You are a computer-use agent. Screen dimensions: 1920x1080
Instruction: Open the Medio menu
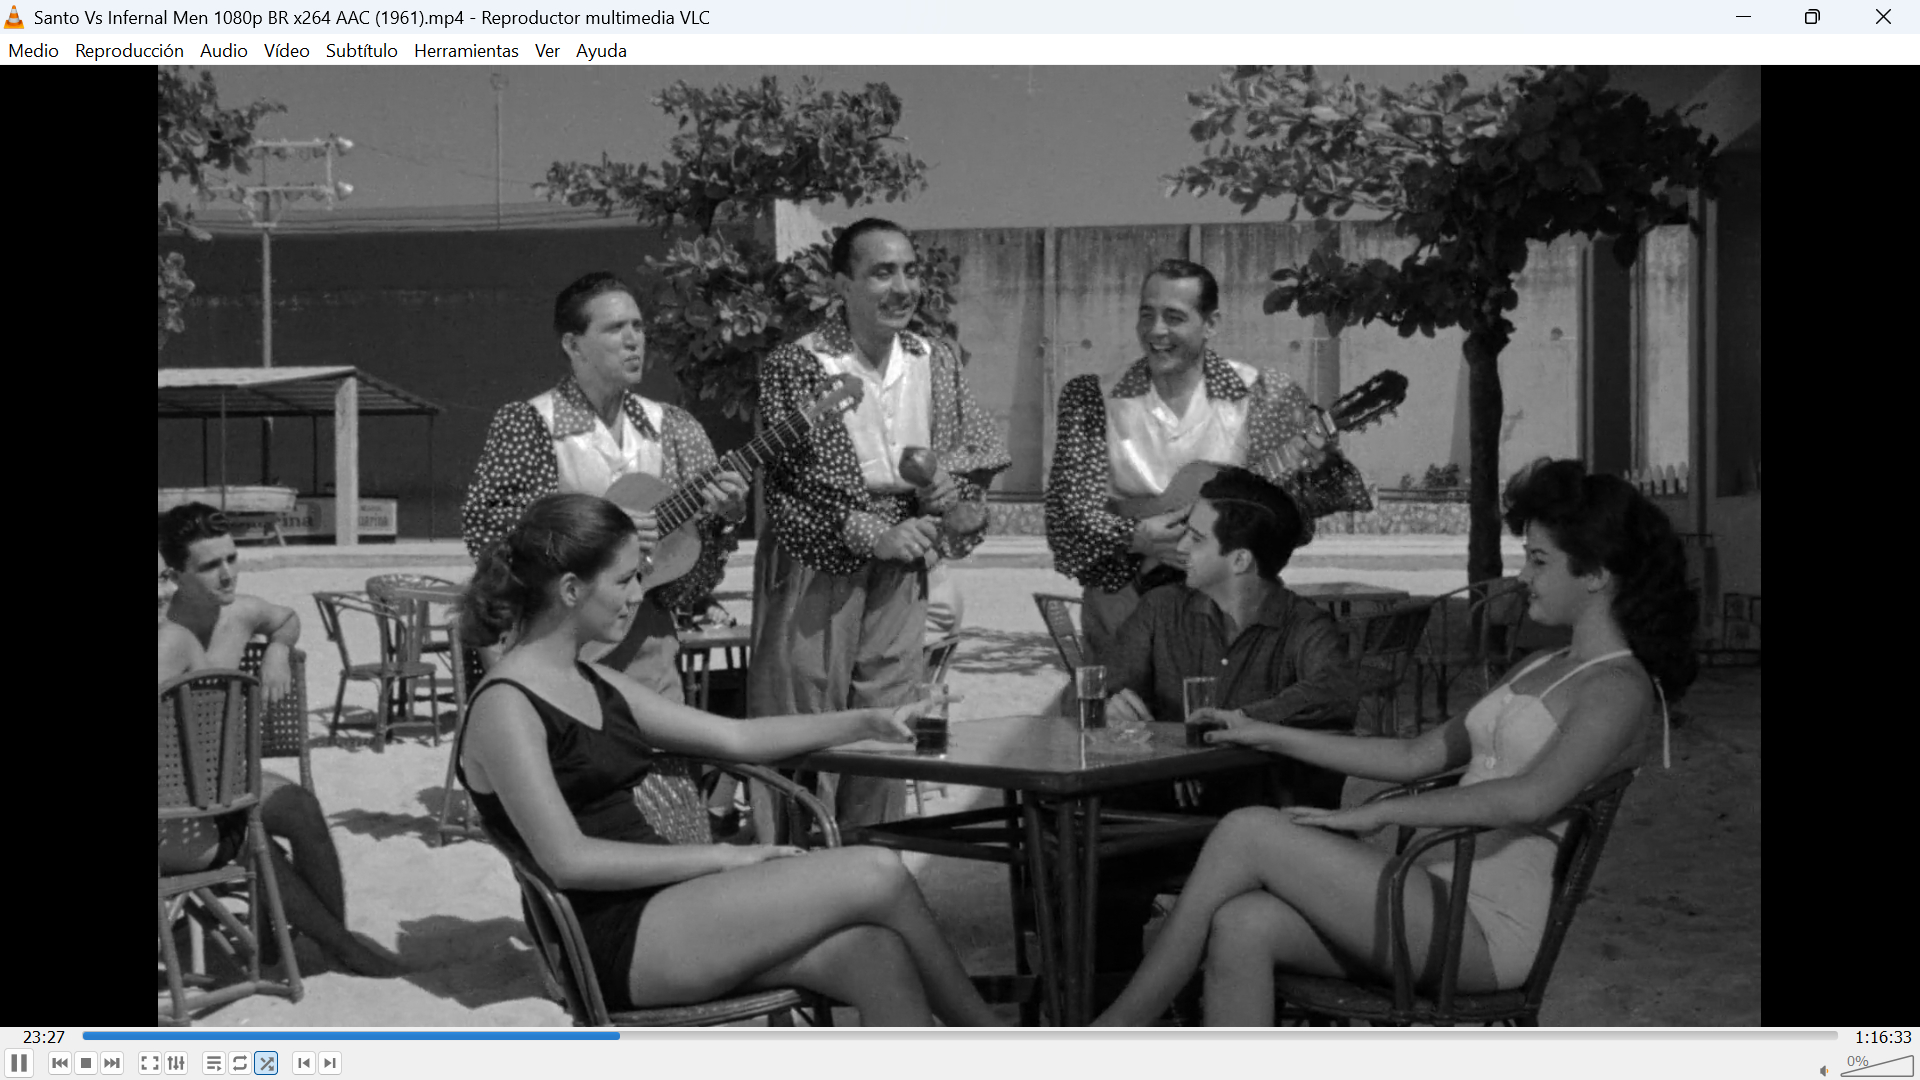coord(34,51)
